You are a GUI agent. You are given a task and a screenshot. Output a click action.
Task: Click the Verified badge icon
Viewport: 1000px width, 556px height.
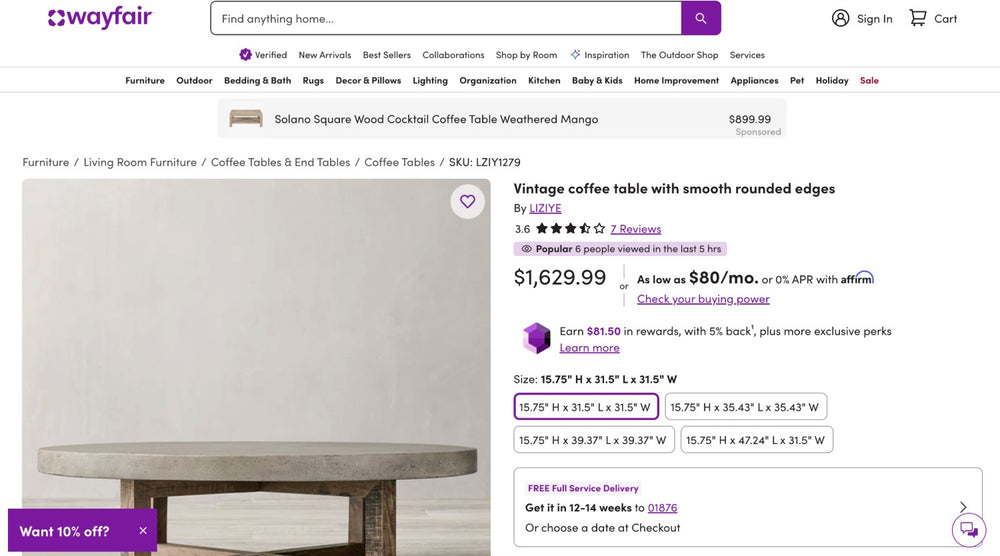pos(246,55)
